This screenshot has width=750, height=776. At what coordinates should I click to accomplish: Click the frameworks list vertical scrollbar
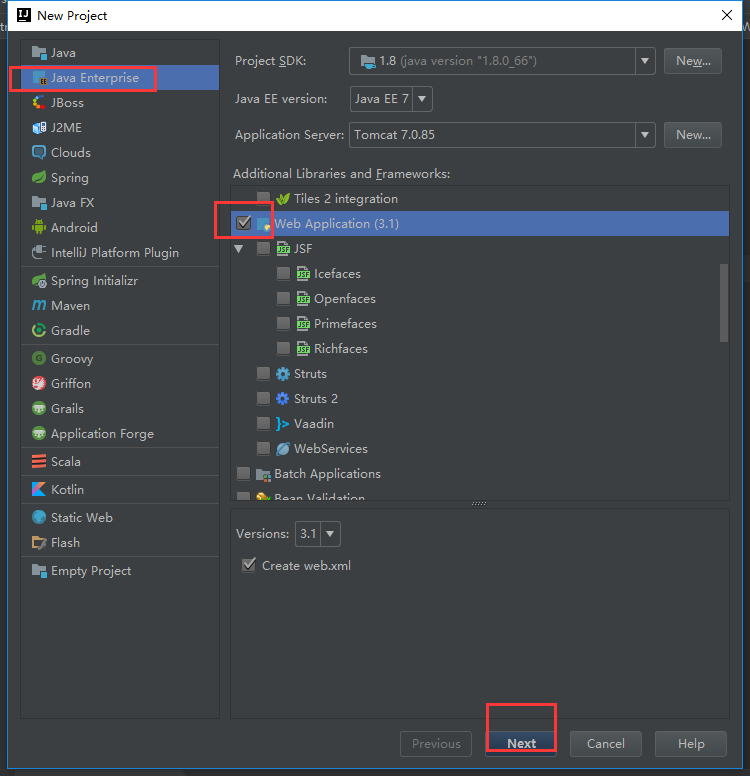(724, 303)
